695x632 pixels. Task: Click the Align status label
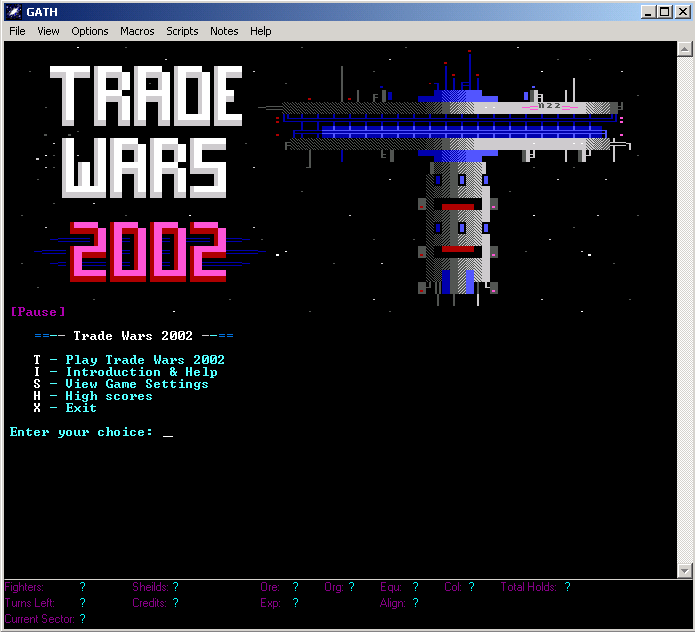tap(393, 603)
